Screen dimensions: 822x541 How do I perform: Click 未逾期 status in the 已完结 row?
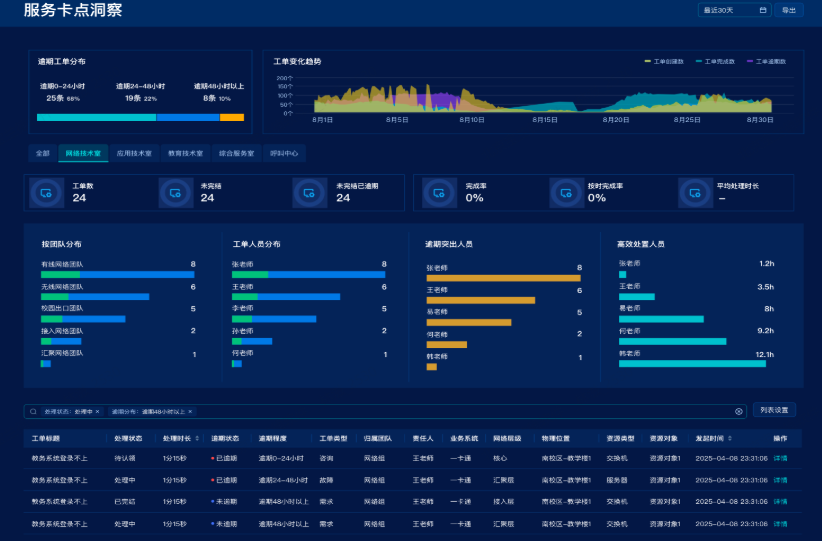[x=224, y=502]
